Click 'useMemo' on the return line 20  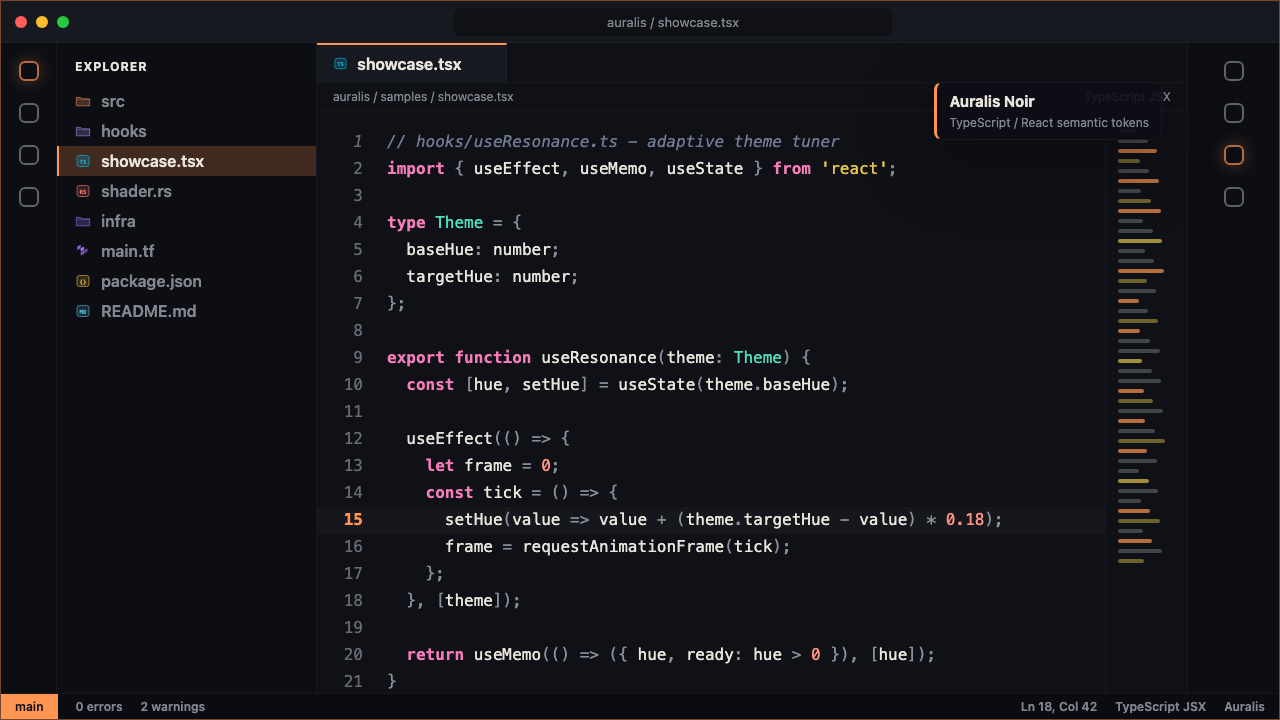coord(507,654)
